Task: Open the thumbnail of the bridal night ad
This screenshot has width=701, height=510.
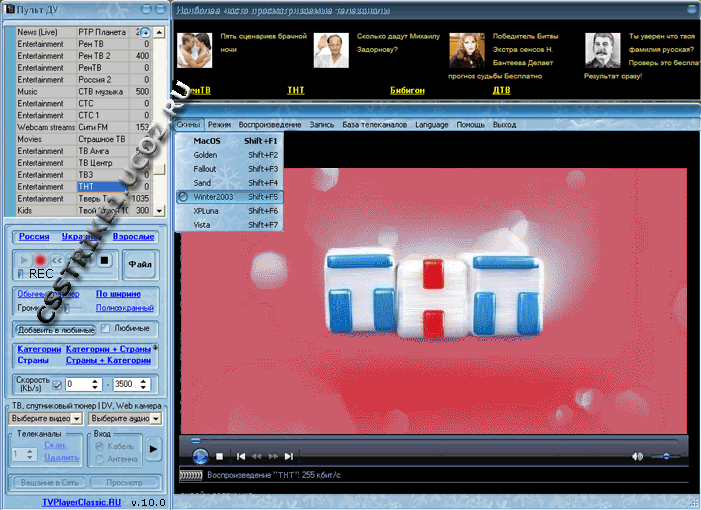Action: 194,51
